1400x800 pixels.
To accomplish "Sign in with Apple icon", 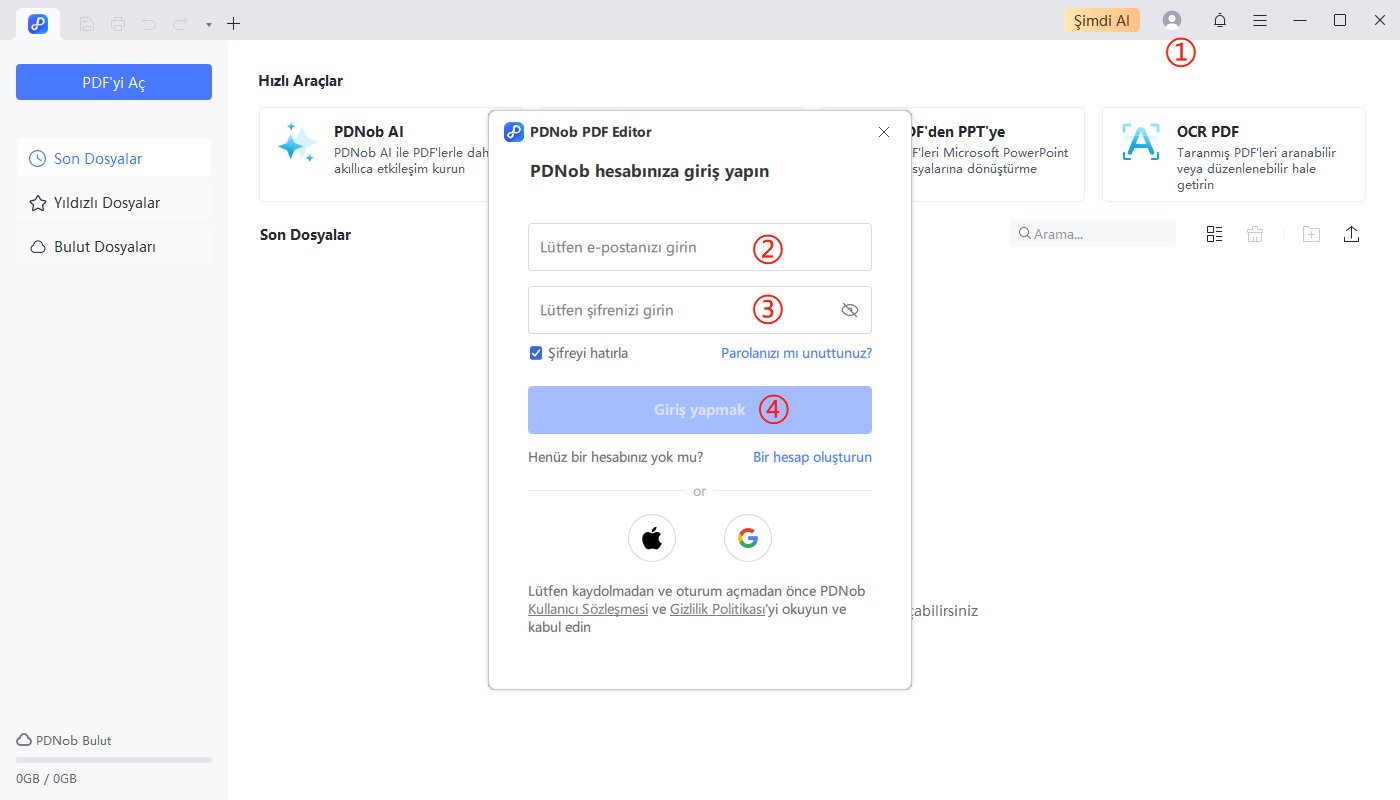I will 652,539.
